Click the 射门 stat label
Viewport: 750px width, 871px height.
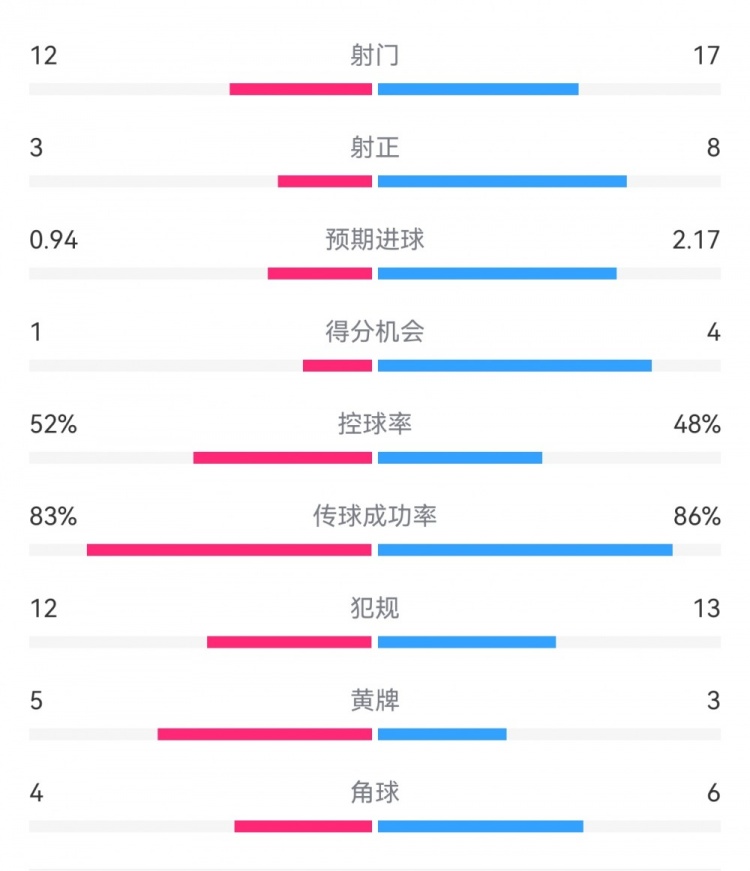pyautogui.click(x=375, y=56)
